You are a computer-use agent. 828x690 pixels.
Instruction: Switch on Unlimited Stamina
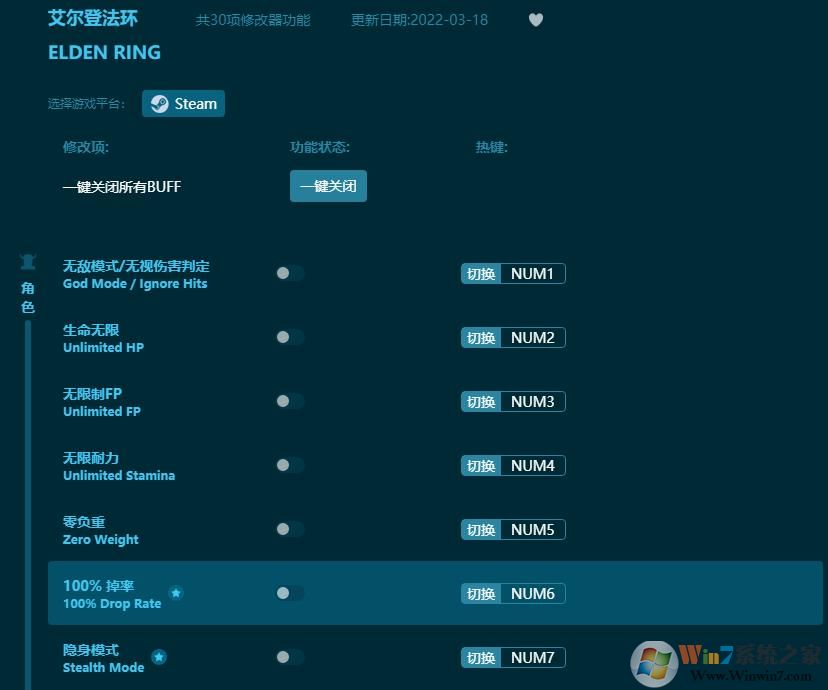289,465
